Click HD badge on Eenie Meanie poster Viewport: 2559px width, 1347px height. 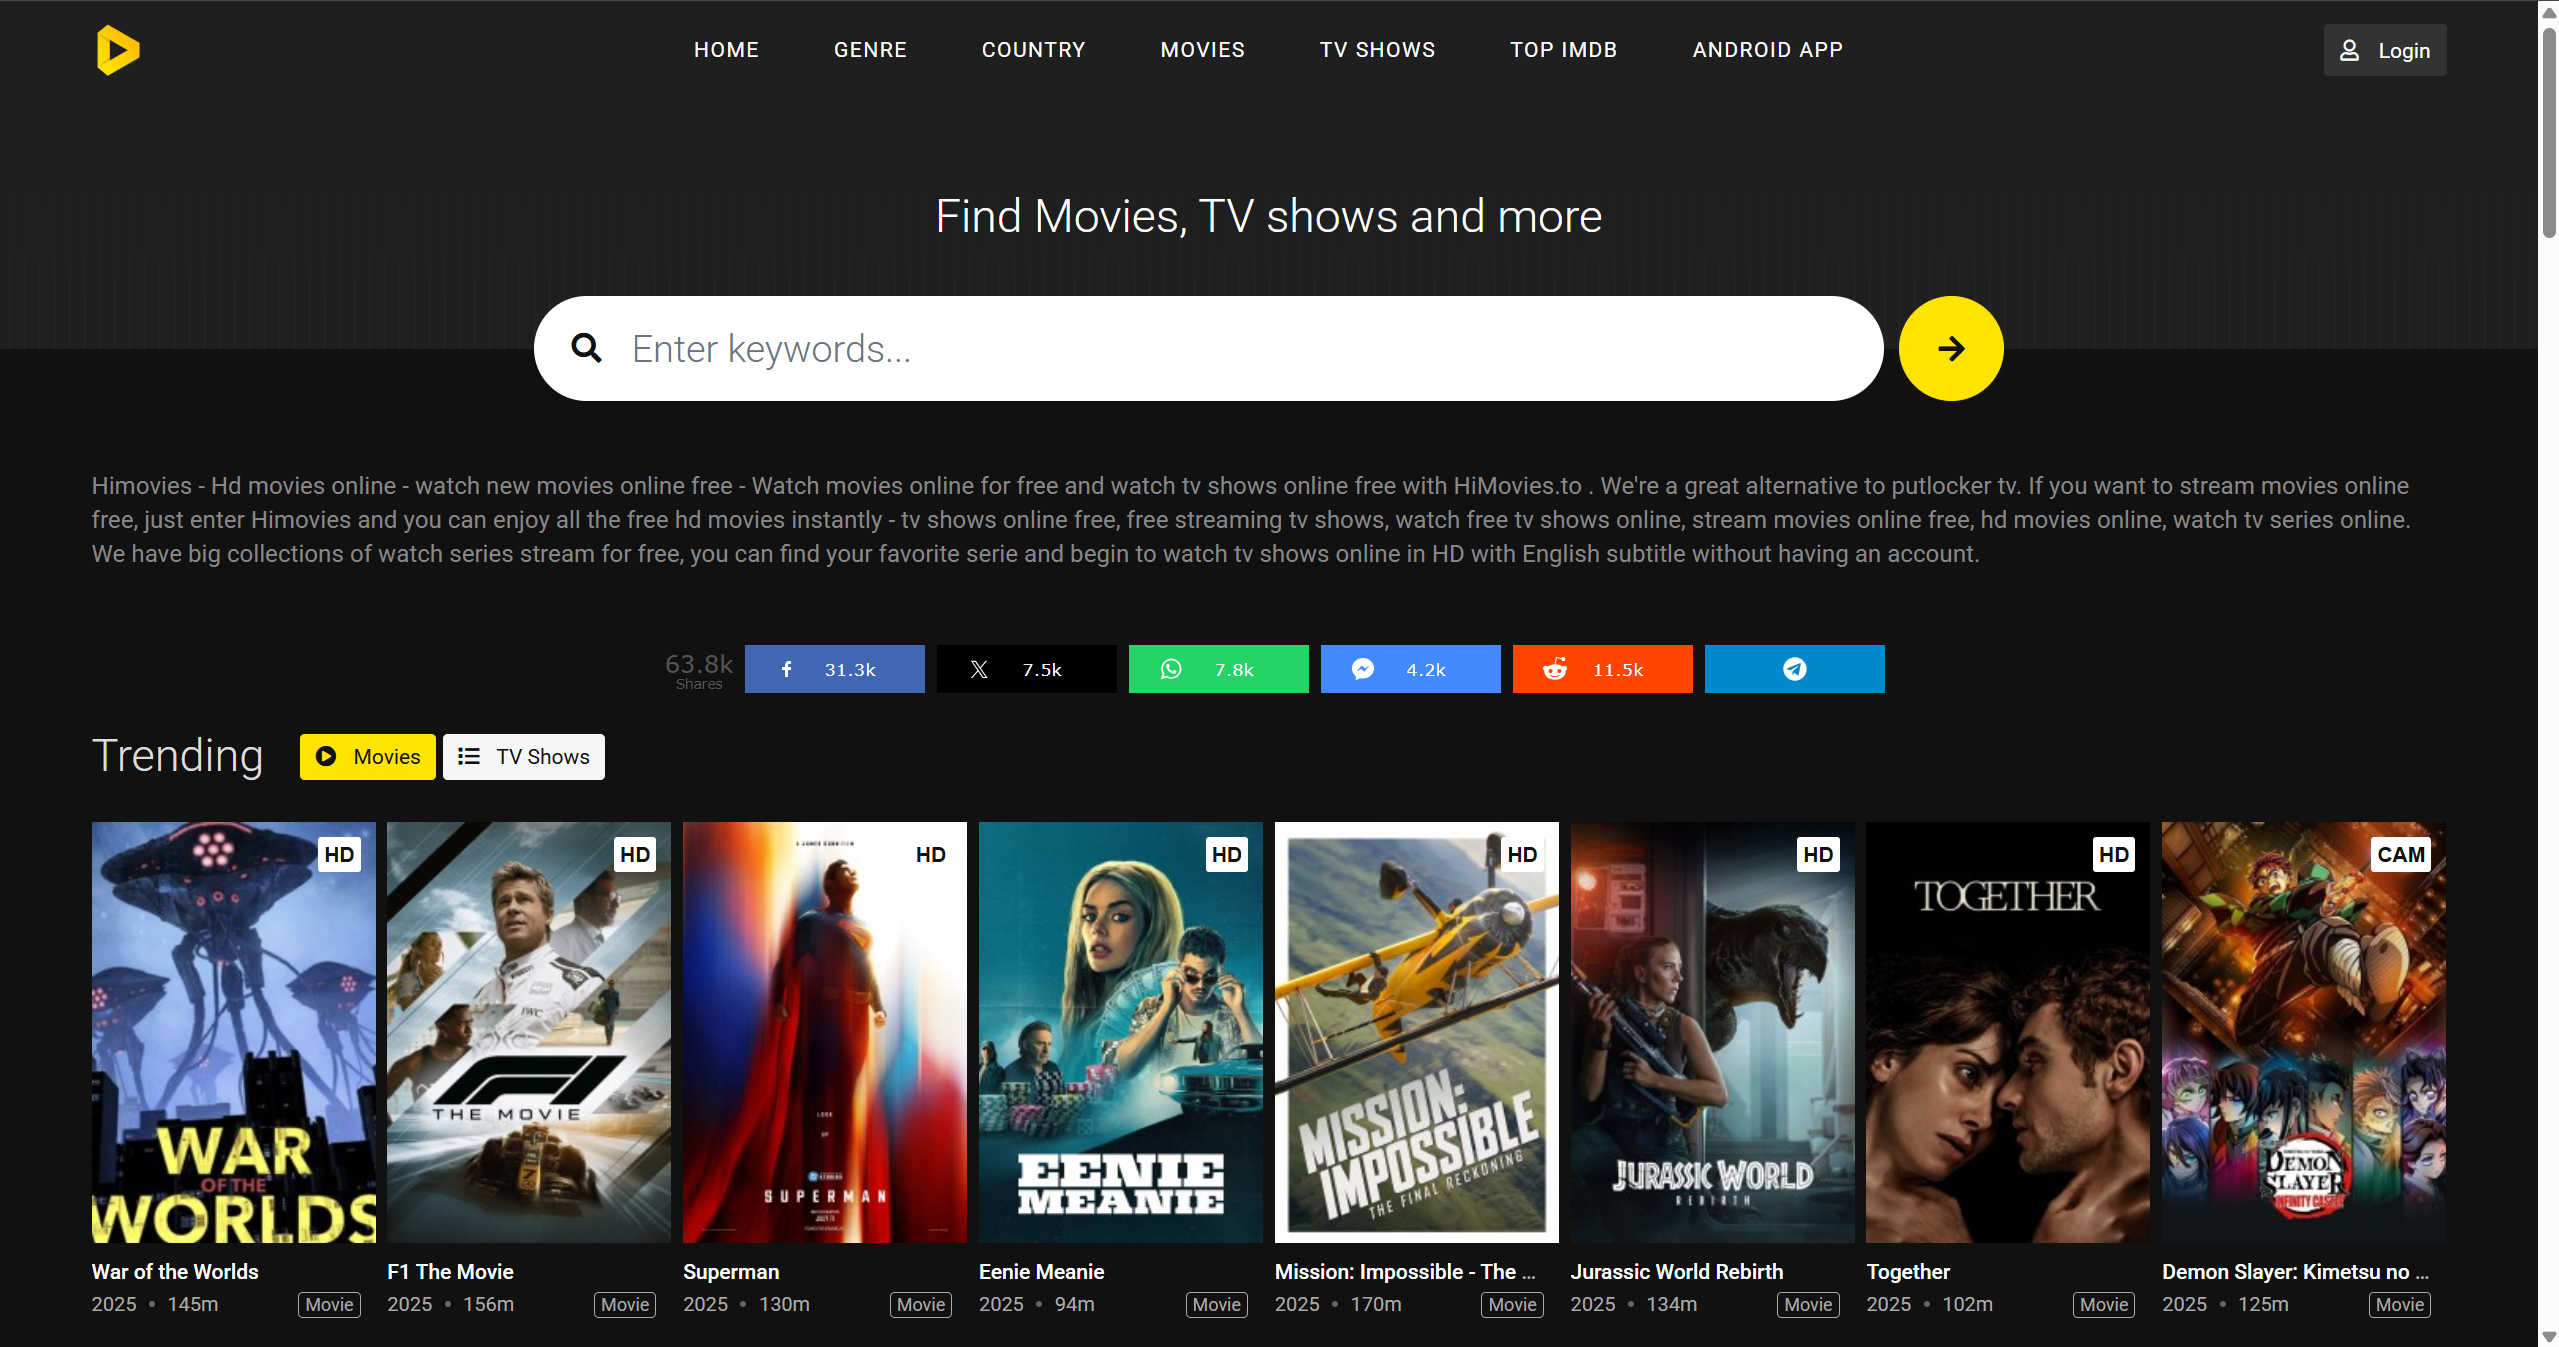pyautogui.click(x=1226, y=855)
